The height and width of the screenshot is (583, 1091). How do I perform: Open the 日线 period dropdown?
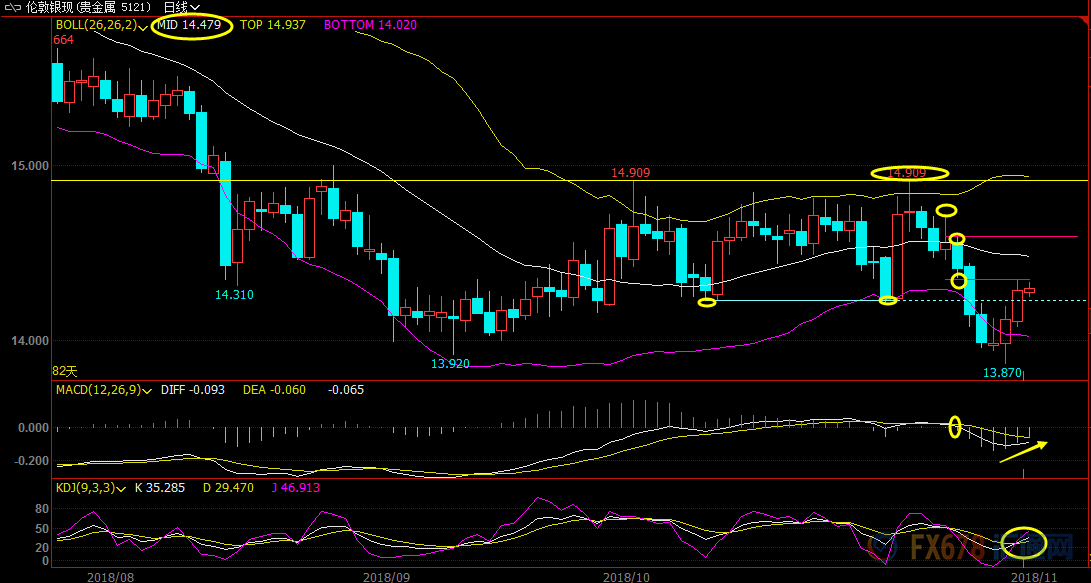point(182,8)
